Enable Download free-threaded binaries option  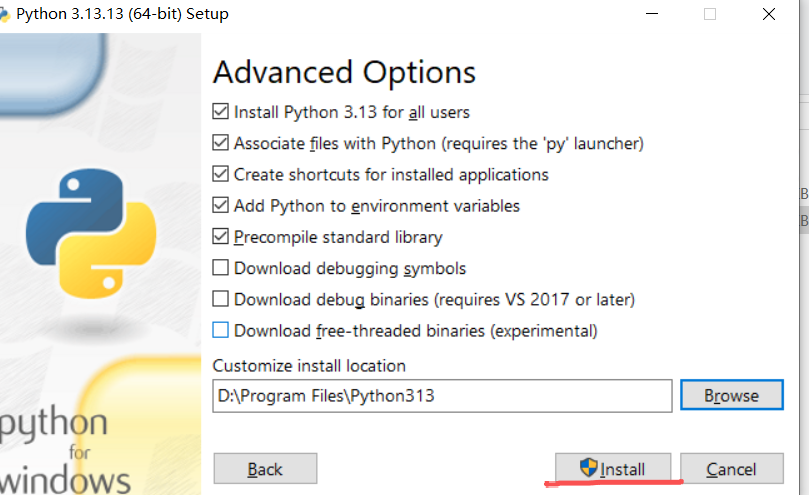pyautogui.click(x=220, y=330)
